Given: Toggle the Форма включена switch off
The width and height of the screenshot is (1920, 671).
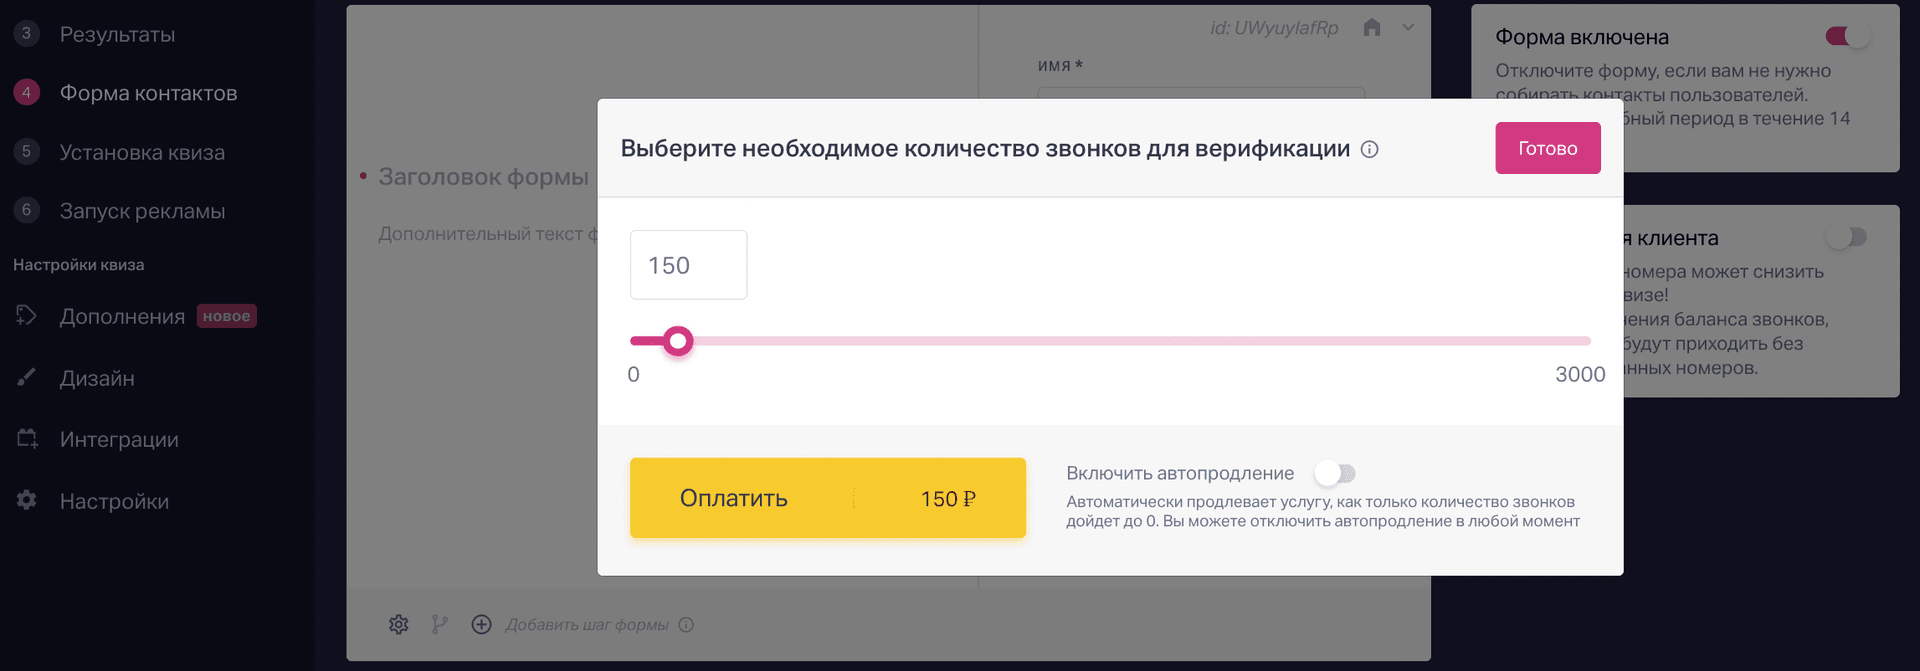Looking at the screenshot, I should (1847, 37).
